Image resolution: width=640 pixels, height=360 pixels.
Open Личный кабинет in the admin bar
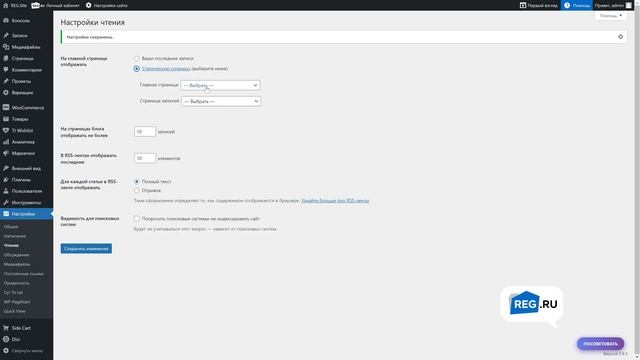(x=56, y=5)
